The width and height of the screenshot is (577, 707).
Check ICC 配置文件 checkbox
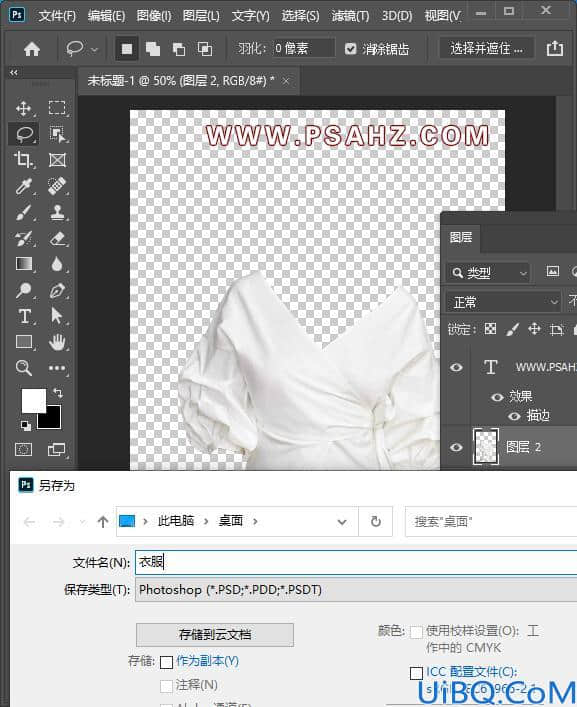(417, 673)
